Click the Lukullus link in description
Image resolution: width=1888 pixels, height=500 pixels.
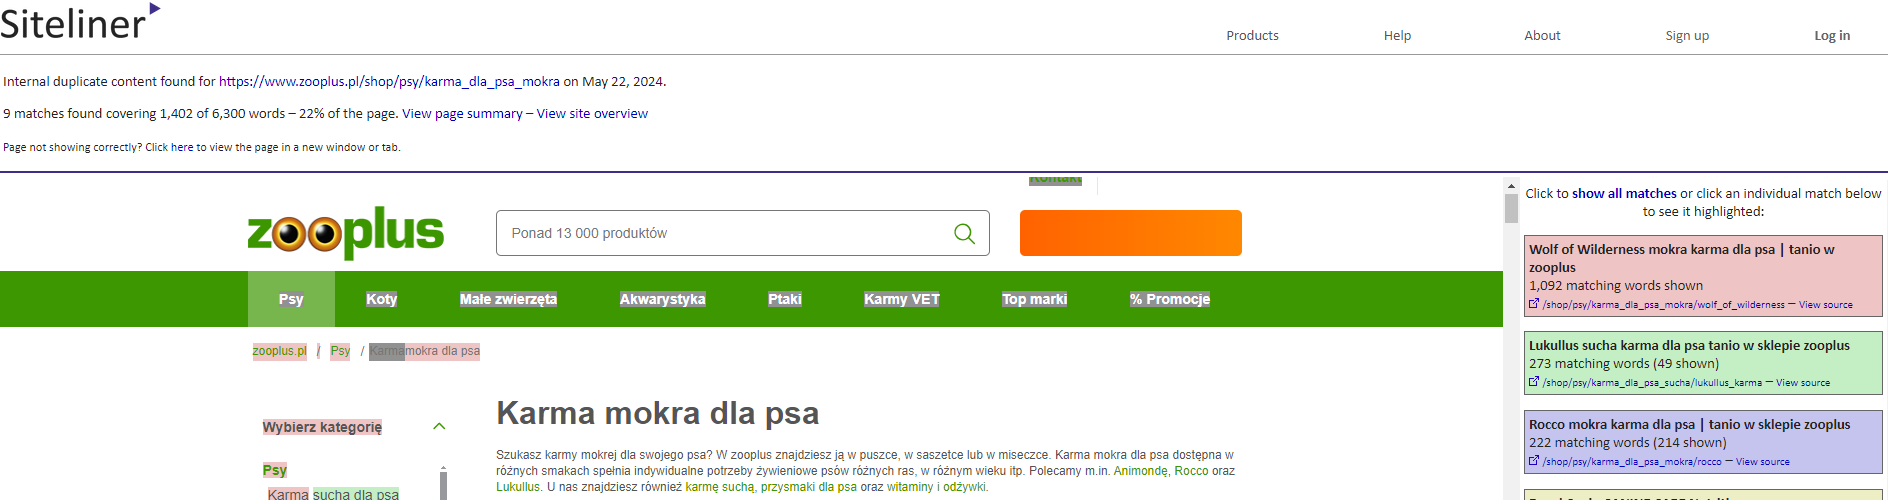pos(518,487)
